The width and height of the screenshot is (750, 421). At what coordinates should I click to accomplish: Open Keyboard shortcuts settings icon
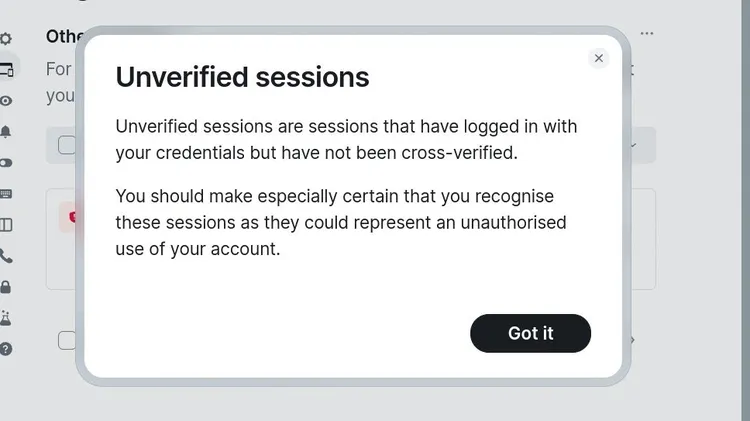[6, 194]
